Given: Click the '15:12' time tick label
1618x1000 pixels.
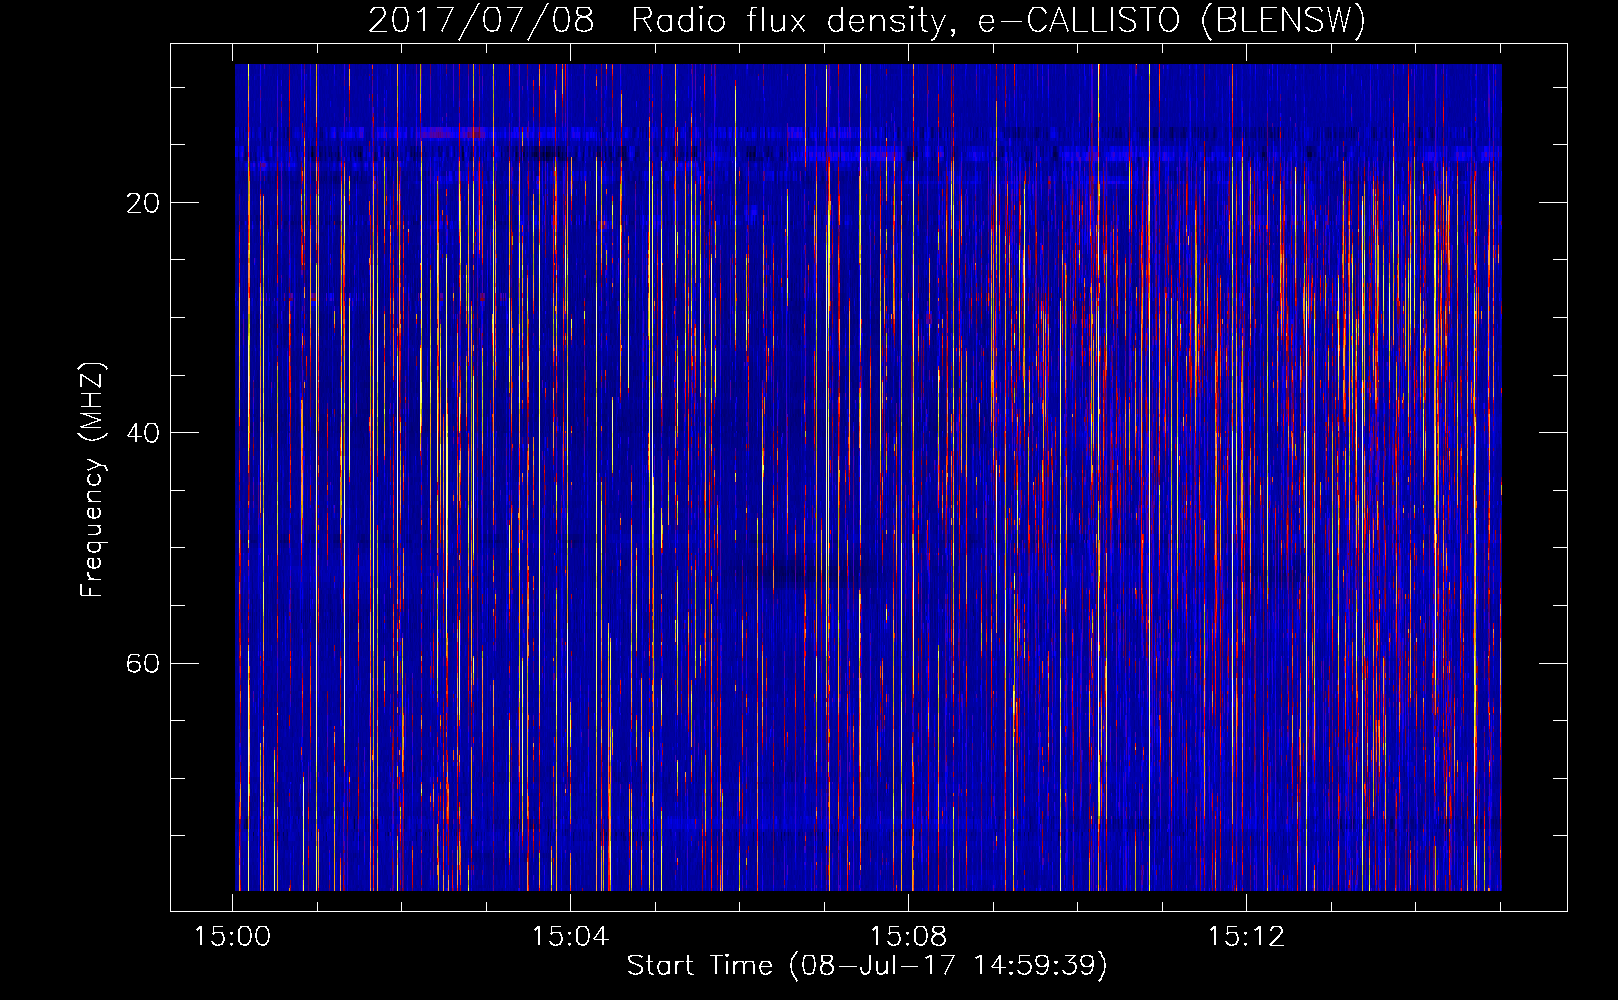Looking at the screenshot, I should pos(1246,937).
